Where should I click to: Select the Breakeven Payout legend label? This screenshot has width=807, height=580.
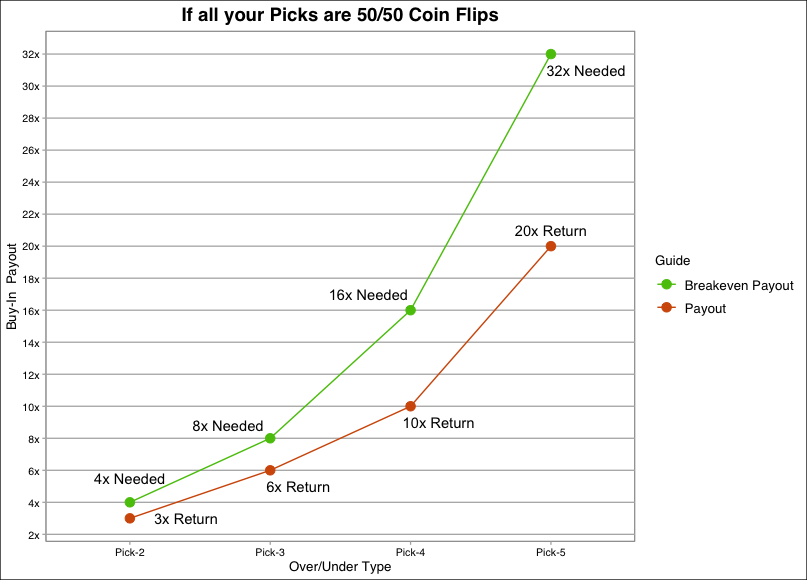click(x=739, y=285)
